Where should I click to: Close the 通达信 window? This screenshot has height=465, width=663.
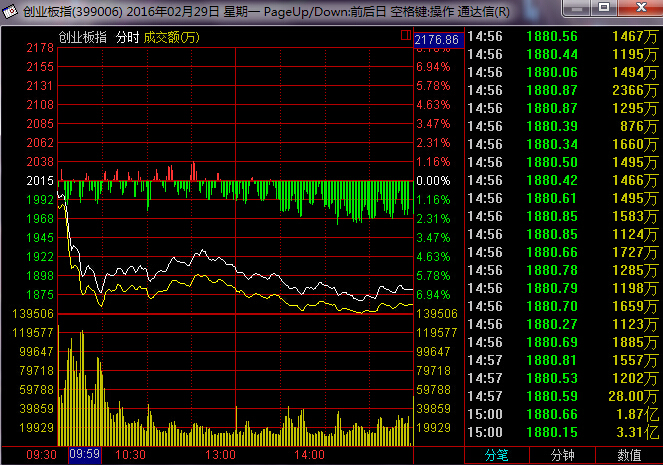(640, 8)
